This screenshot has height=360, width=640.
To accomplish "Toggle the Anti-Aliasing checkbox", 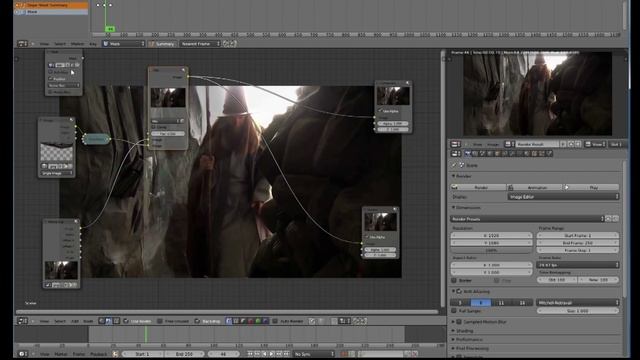I will (x=459, y=291).
